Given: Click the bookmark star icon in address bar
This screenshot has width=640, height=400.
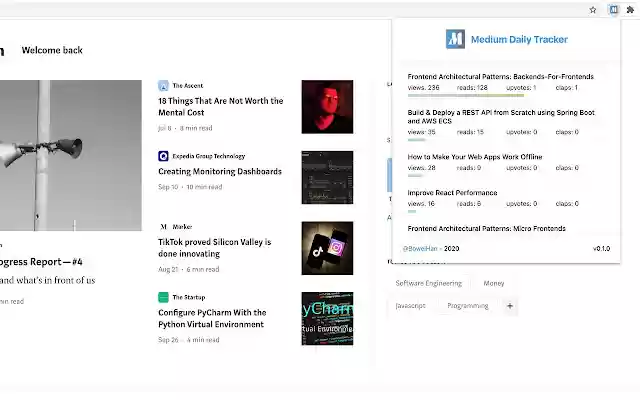Looking at the screenshot, I should 593,10.
